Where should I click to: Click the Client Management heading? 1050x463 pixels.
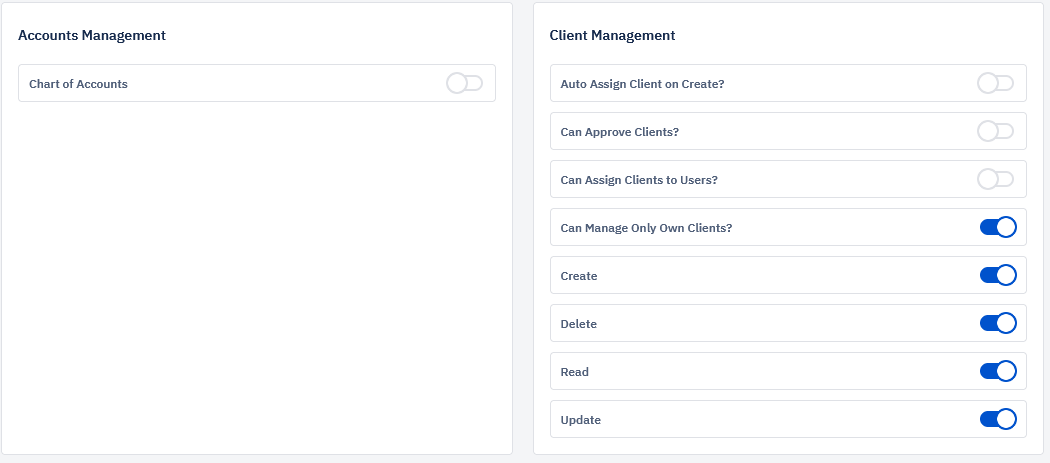pyautogui.click(x=612, y=36)
